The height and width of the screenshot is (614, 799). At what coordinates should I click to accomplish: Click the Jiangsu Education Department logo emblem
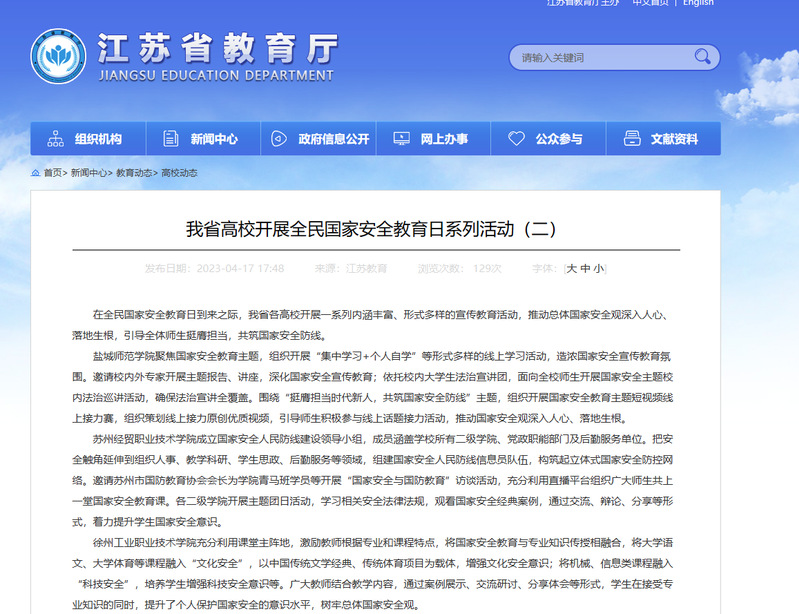pos(60,56)
